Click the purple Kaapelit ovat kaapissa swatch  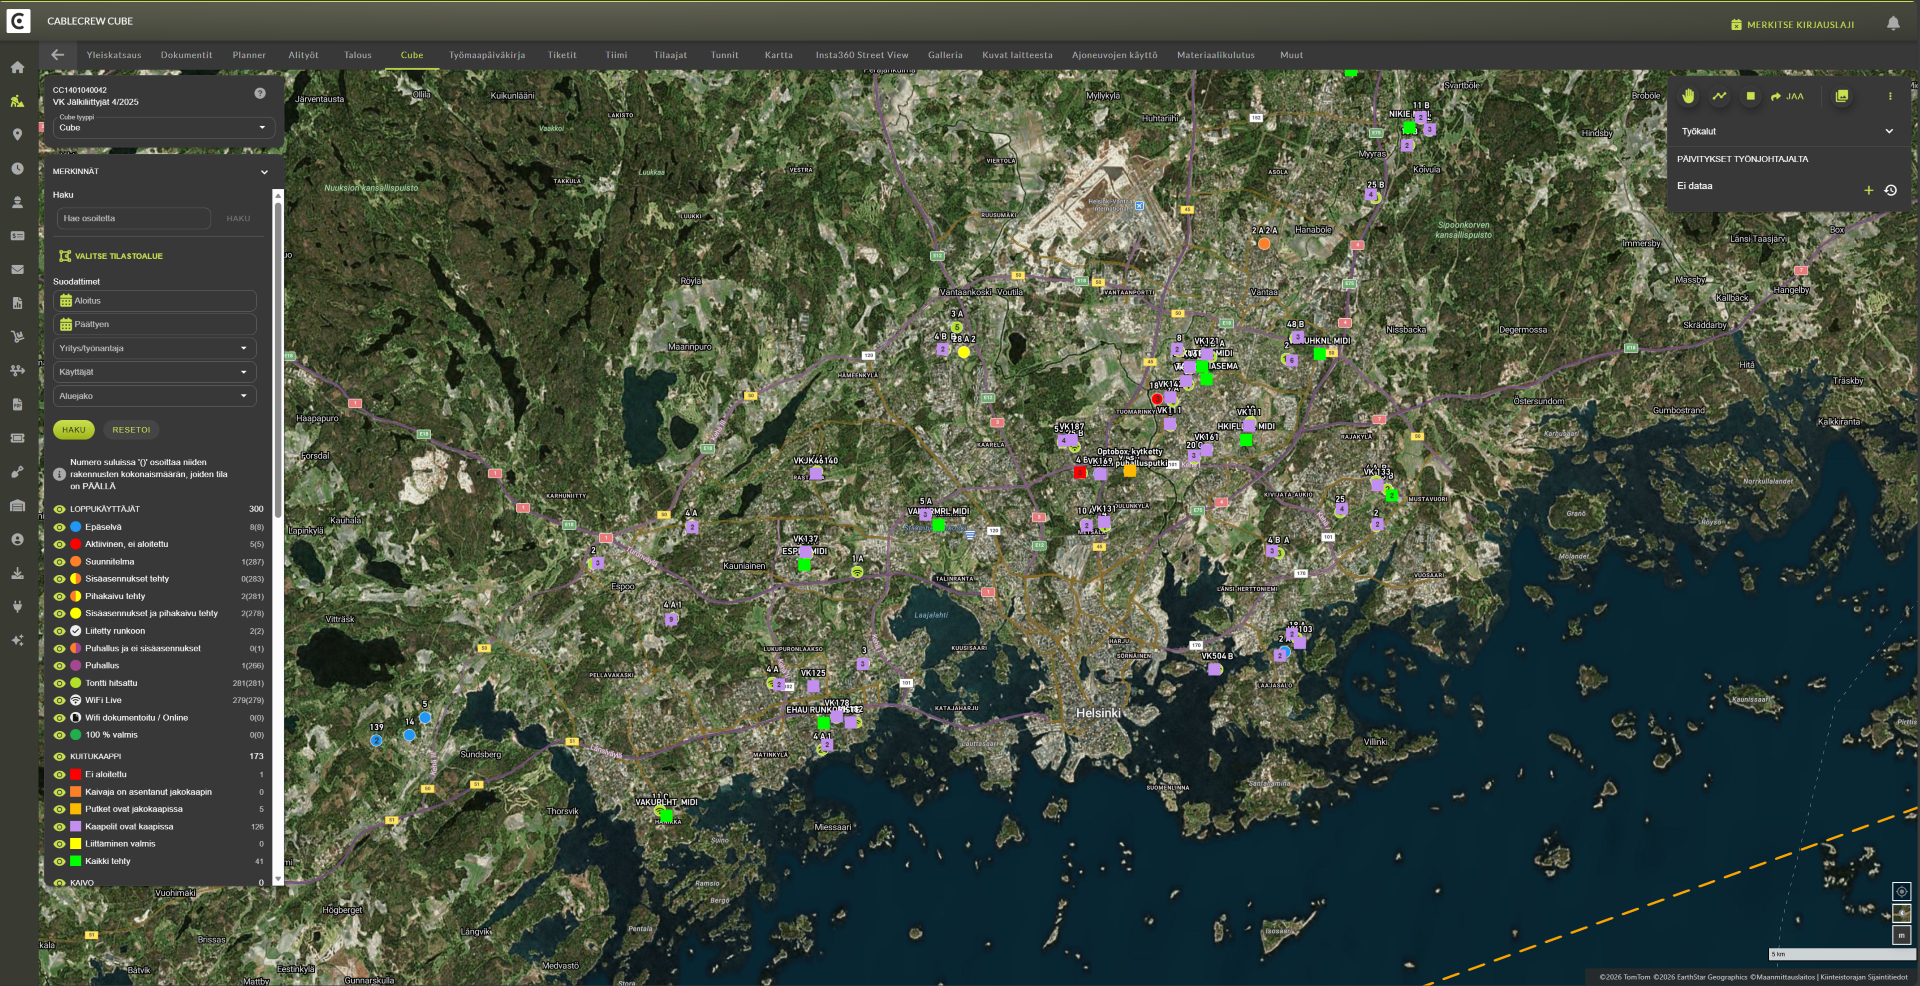pyautogui.click(x=75, y=827)
